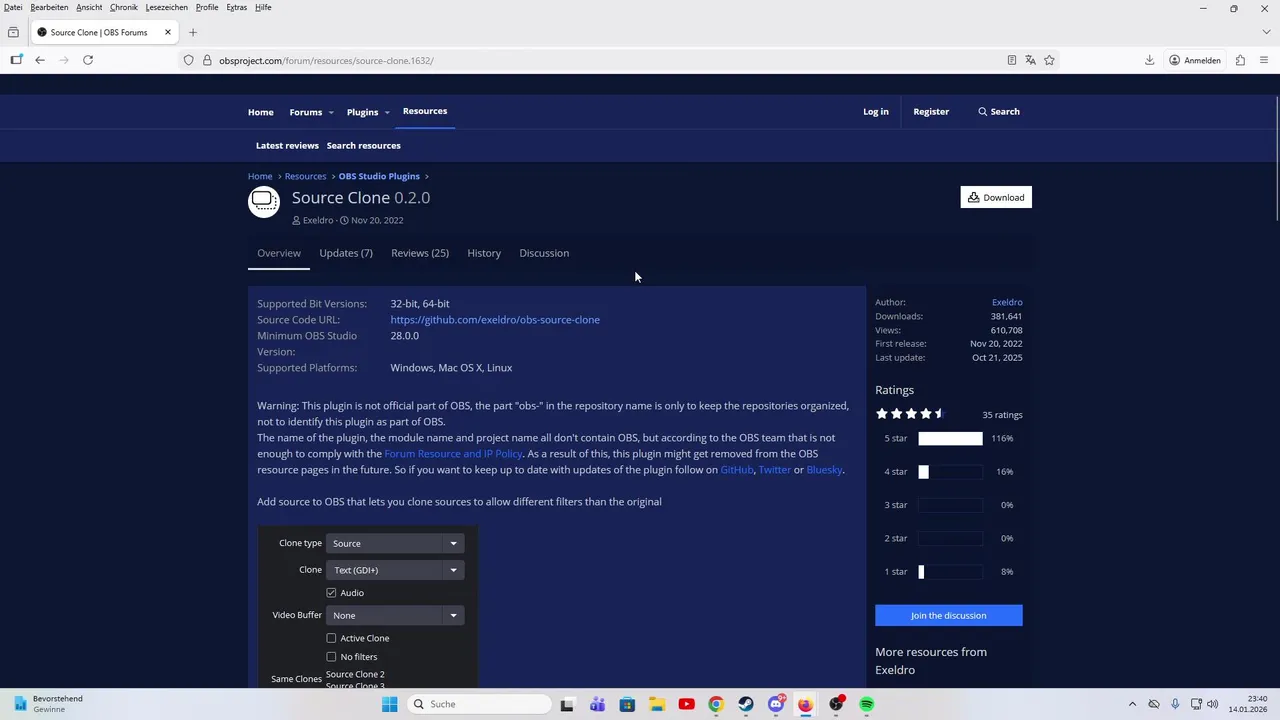1280x720 pixels.
Task: Click the Download button
Action: tap(996, 197)
